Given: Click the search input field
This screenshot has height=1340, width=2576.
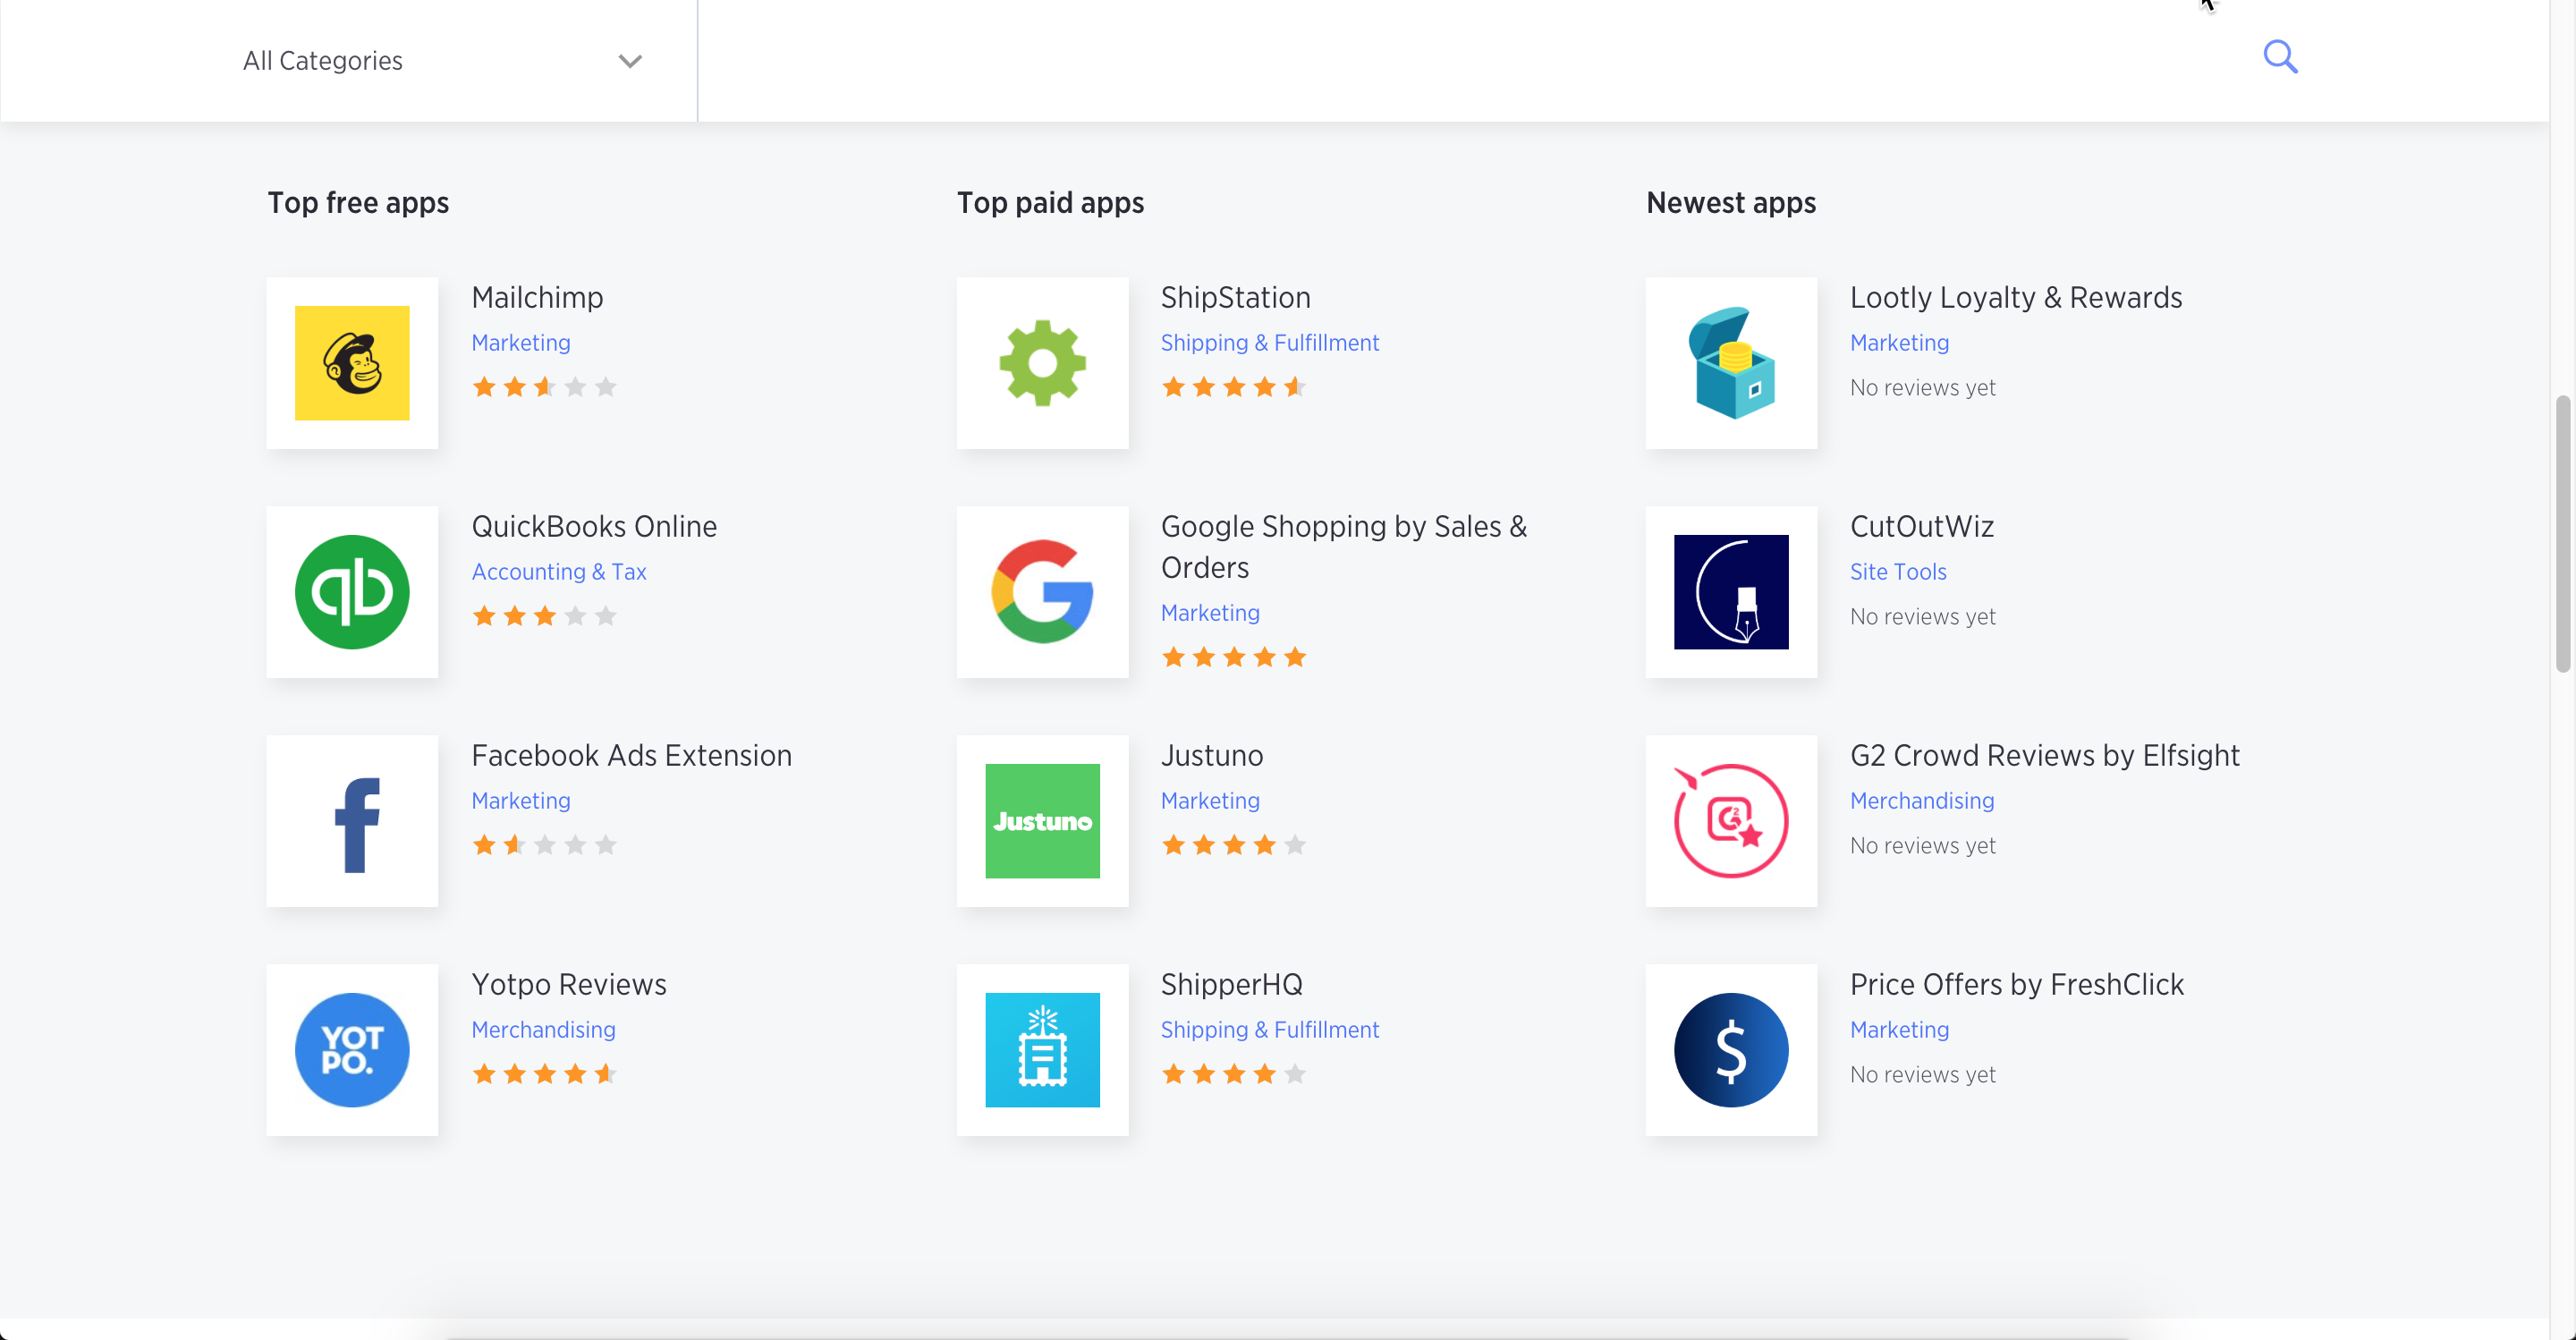Looking at the screenshot, I should pos(1470,60).
